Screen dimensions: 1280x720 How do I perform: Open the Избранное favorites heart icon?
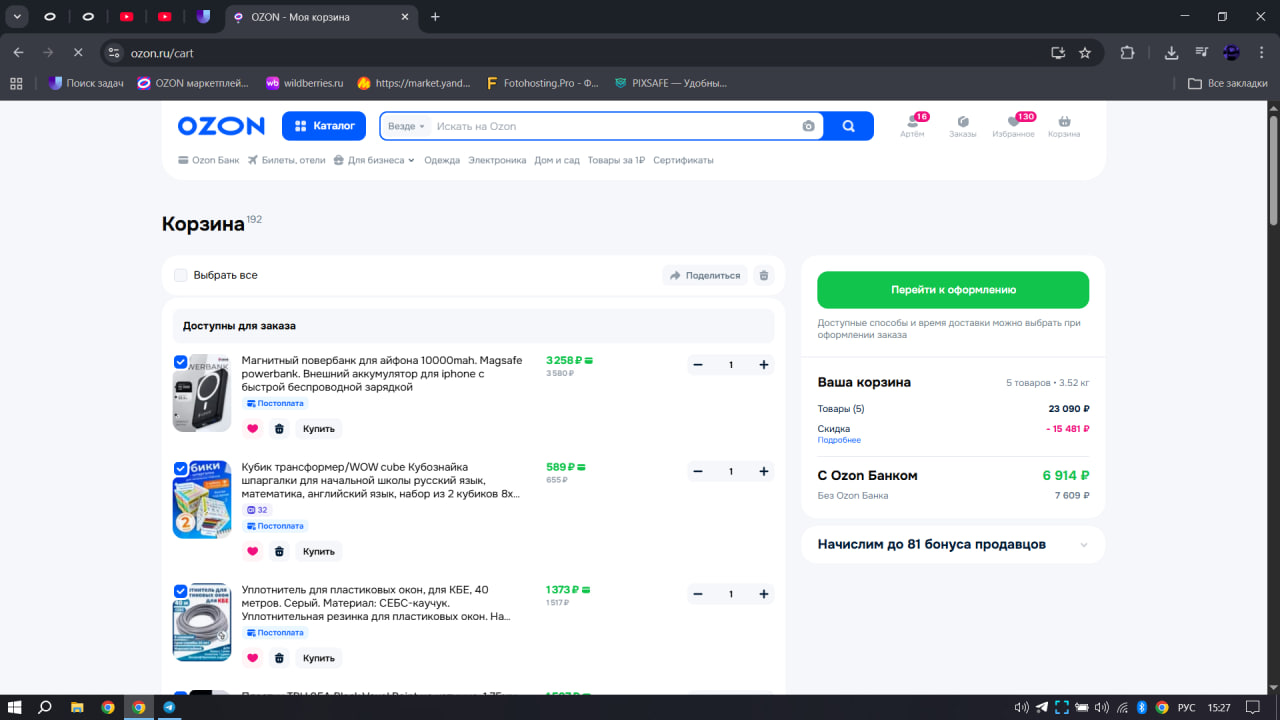(1013, 122)
